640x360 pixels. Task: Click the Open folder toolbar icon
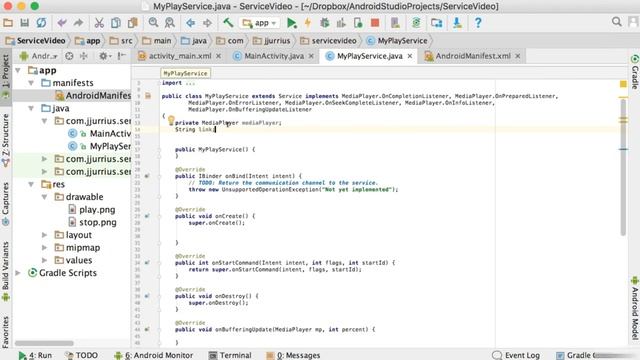click(8, 23)
